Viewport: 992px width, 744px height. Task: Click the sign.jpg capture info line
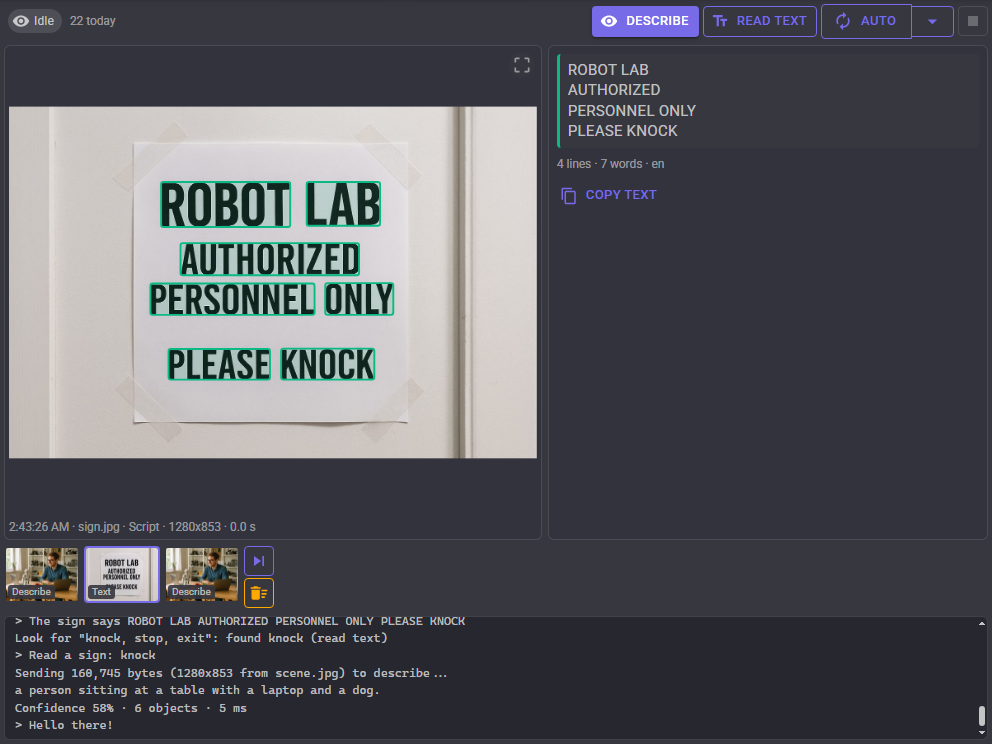pos(132,527)
